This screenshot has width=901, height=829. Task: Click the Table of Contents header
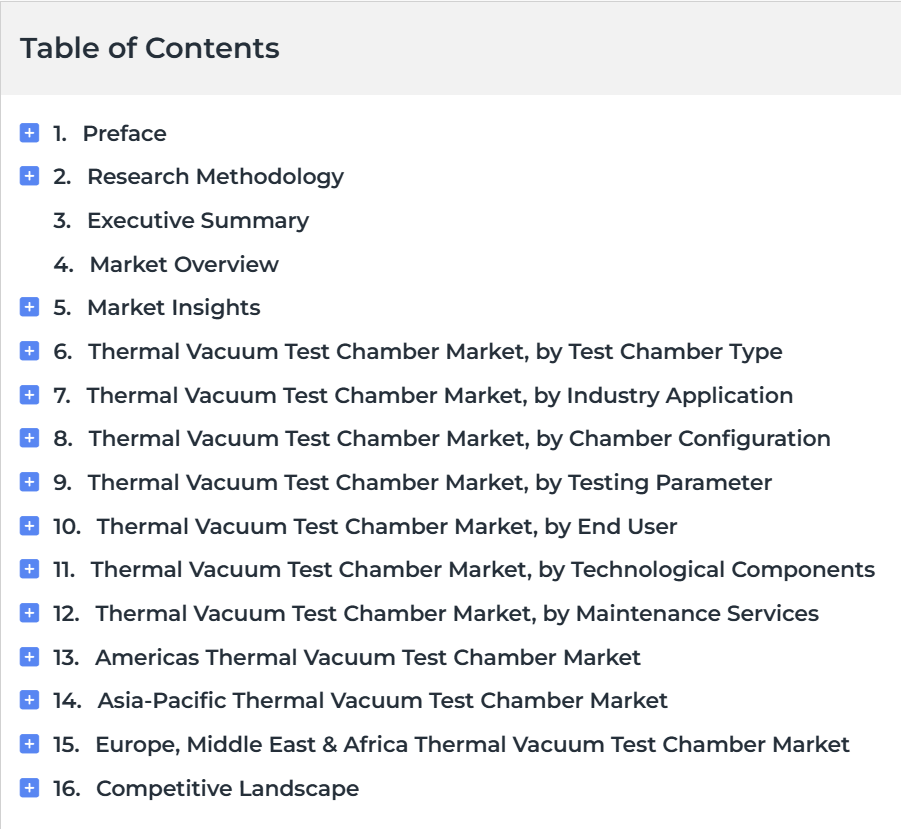149,48
